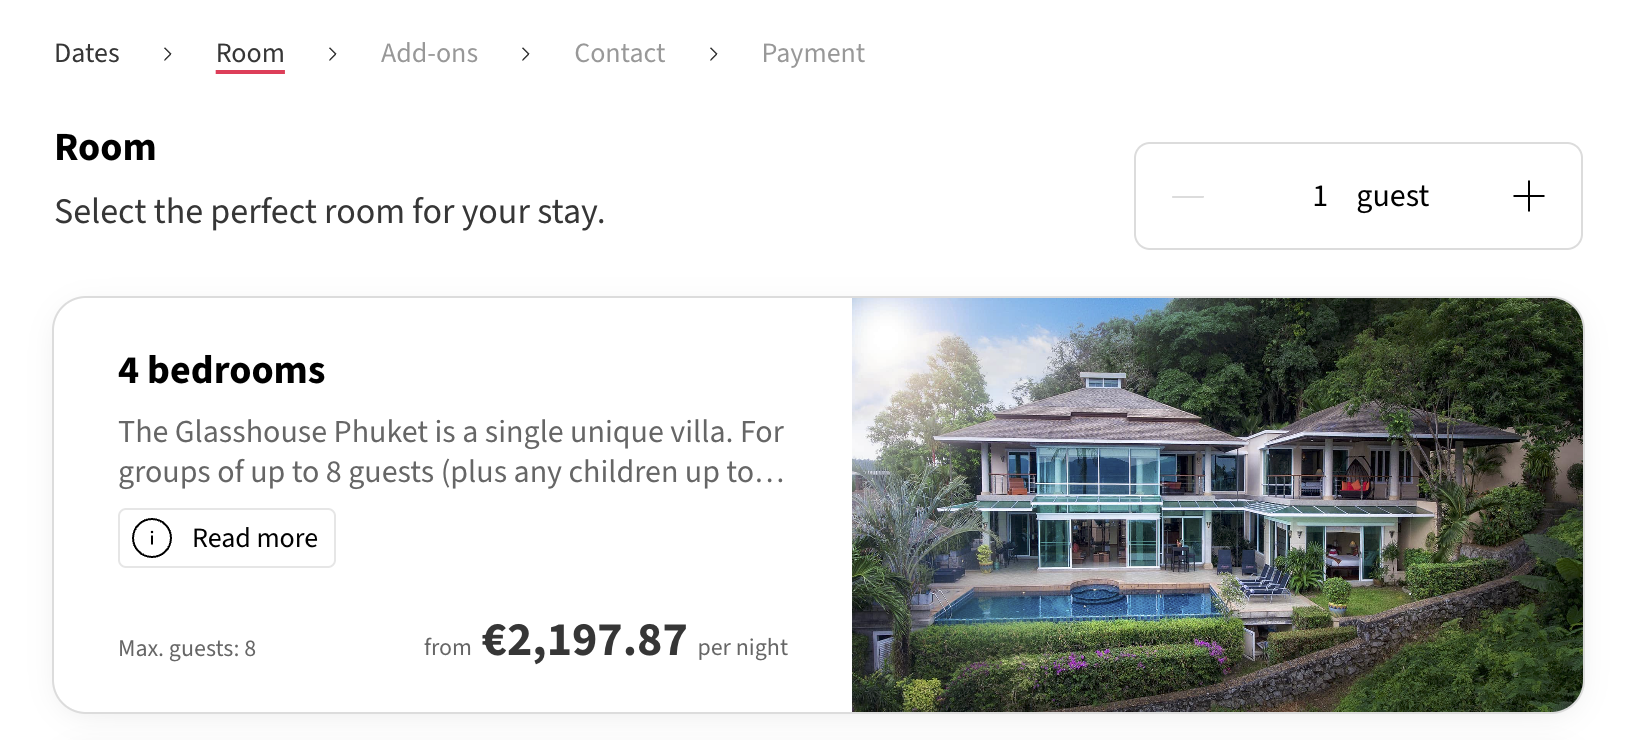This screenshot has height=740, width=1636.
Task: Decrease guest count with minus icon
Action: click(1188, 197)
